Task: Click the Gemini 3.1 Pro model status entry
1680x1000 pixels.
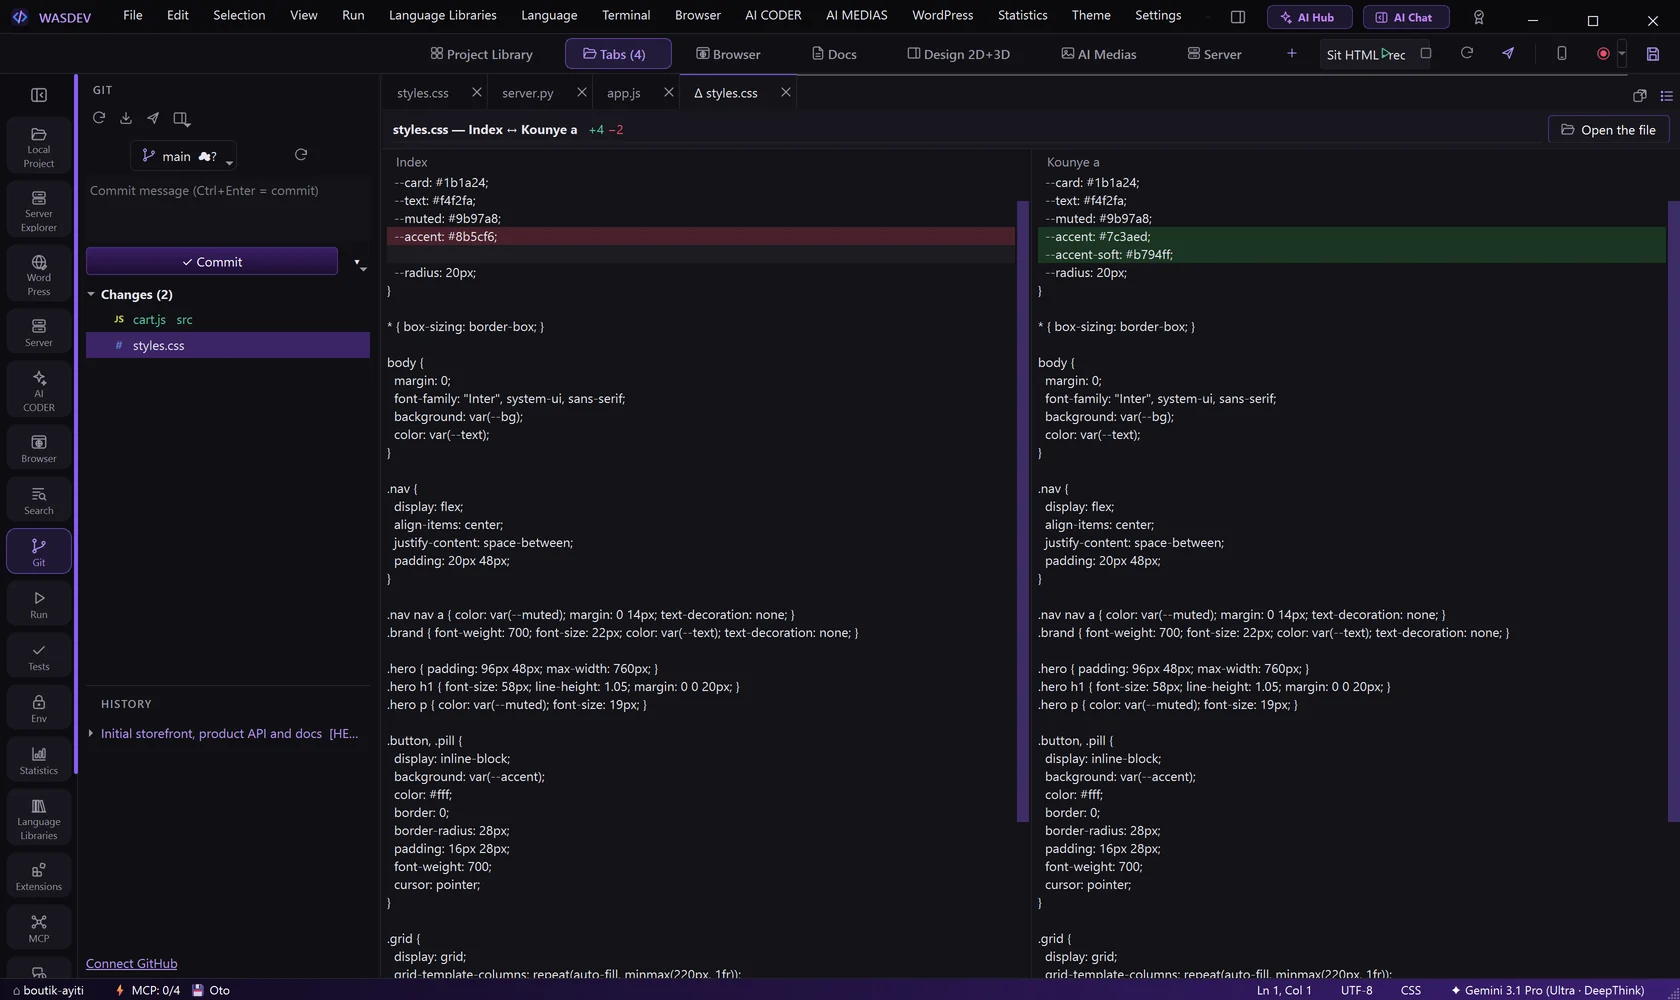Action: click(1547, 990)
